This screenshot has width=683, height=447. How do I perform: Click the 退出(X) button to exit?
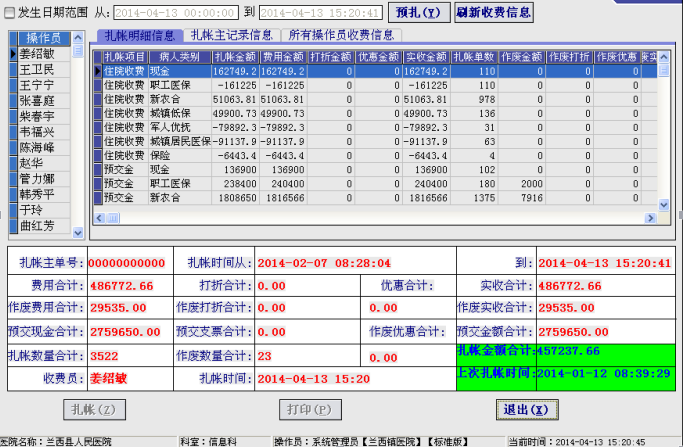pyautogui.click(x=524, y=409)
